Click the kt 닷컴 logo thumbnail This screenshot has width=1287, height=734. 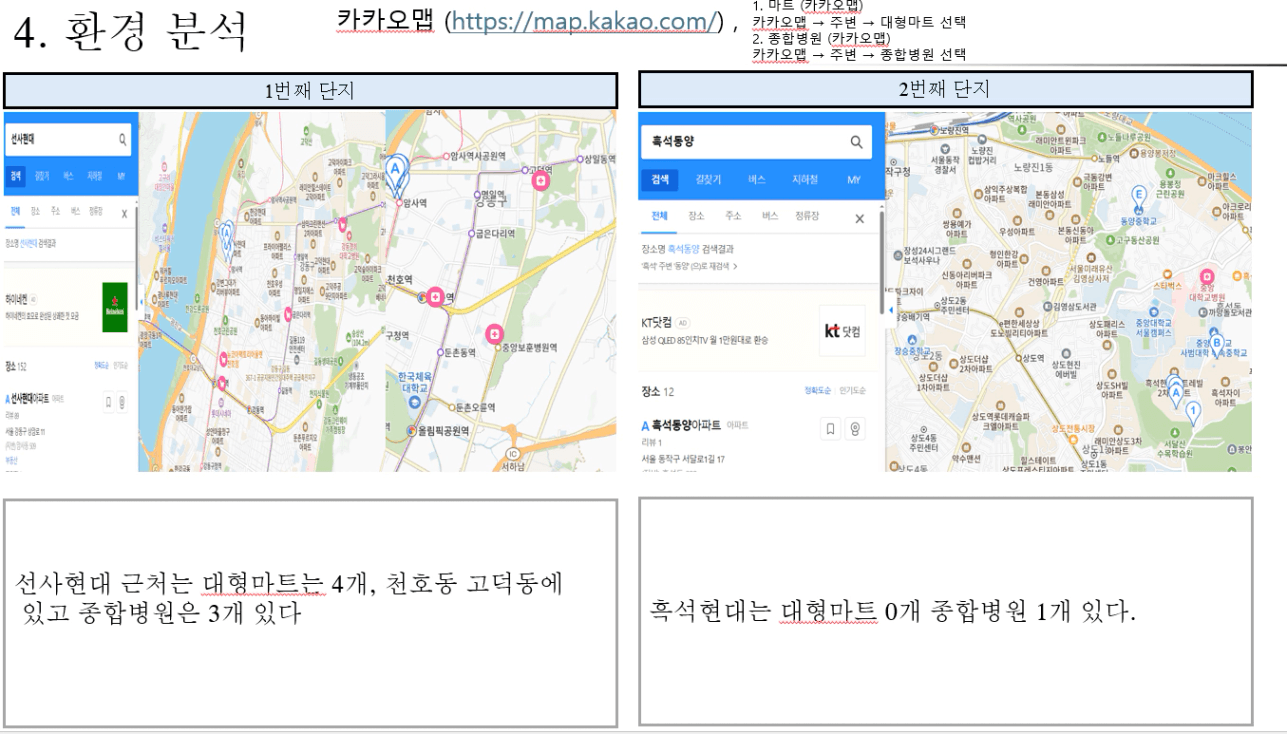[841, 332]
